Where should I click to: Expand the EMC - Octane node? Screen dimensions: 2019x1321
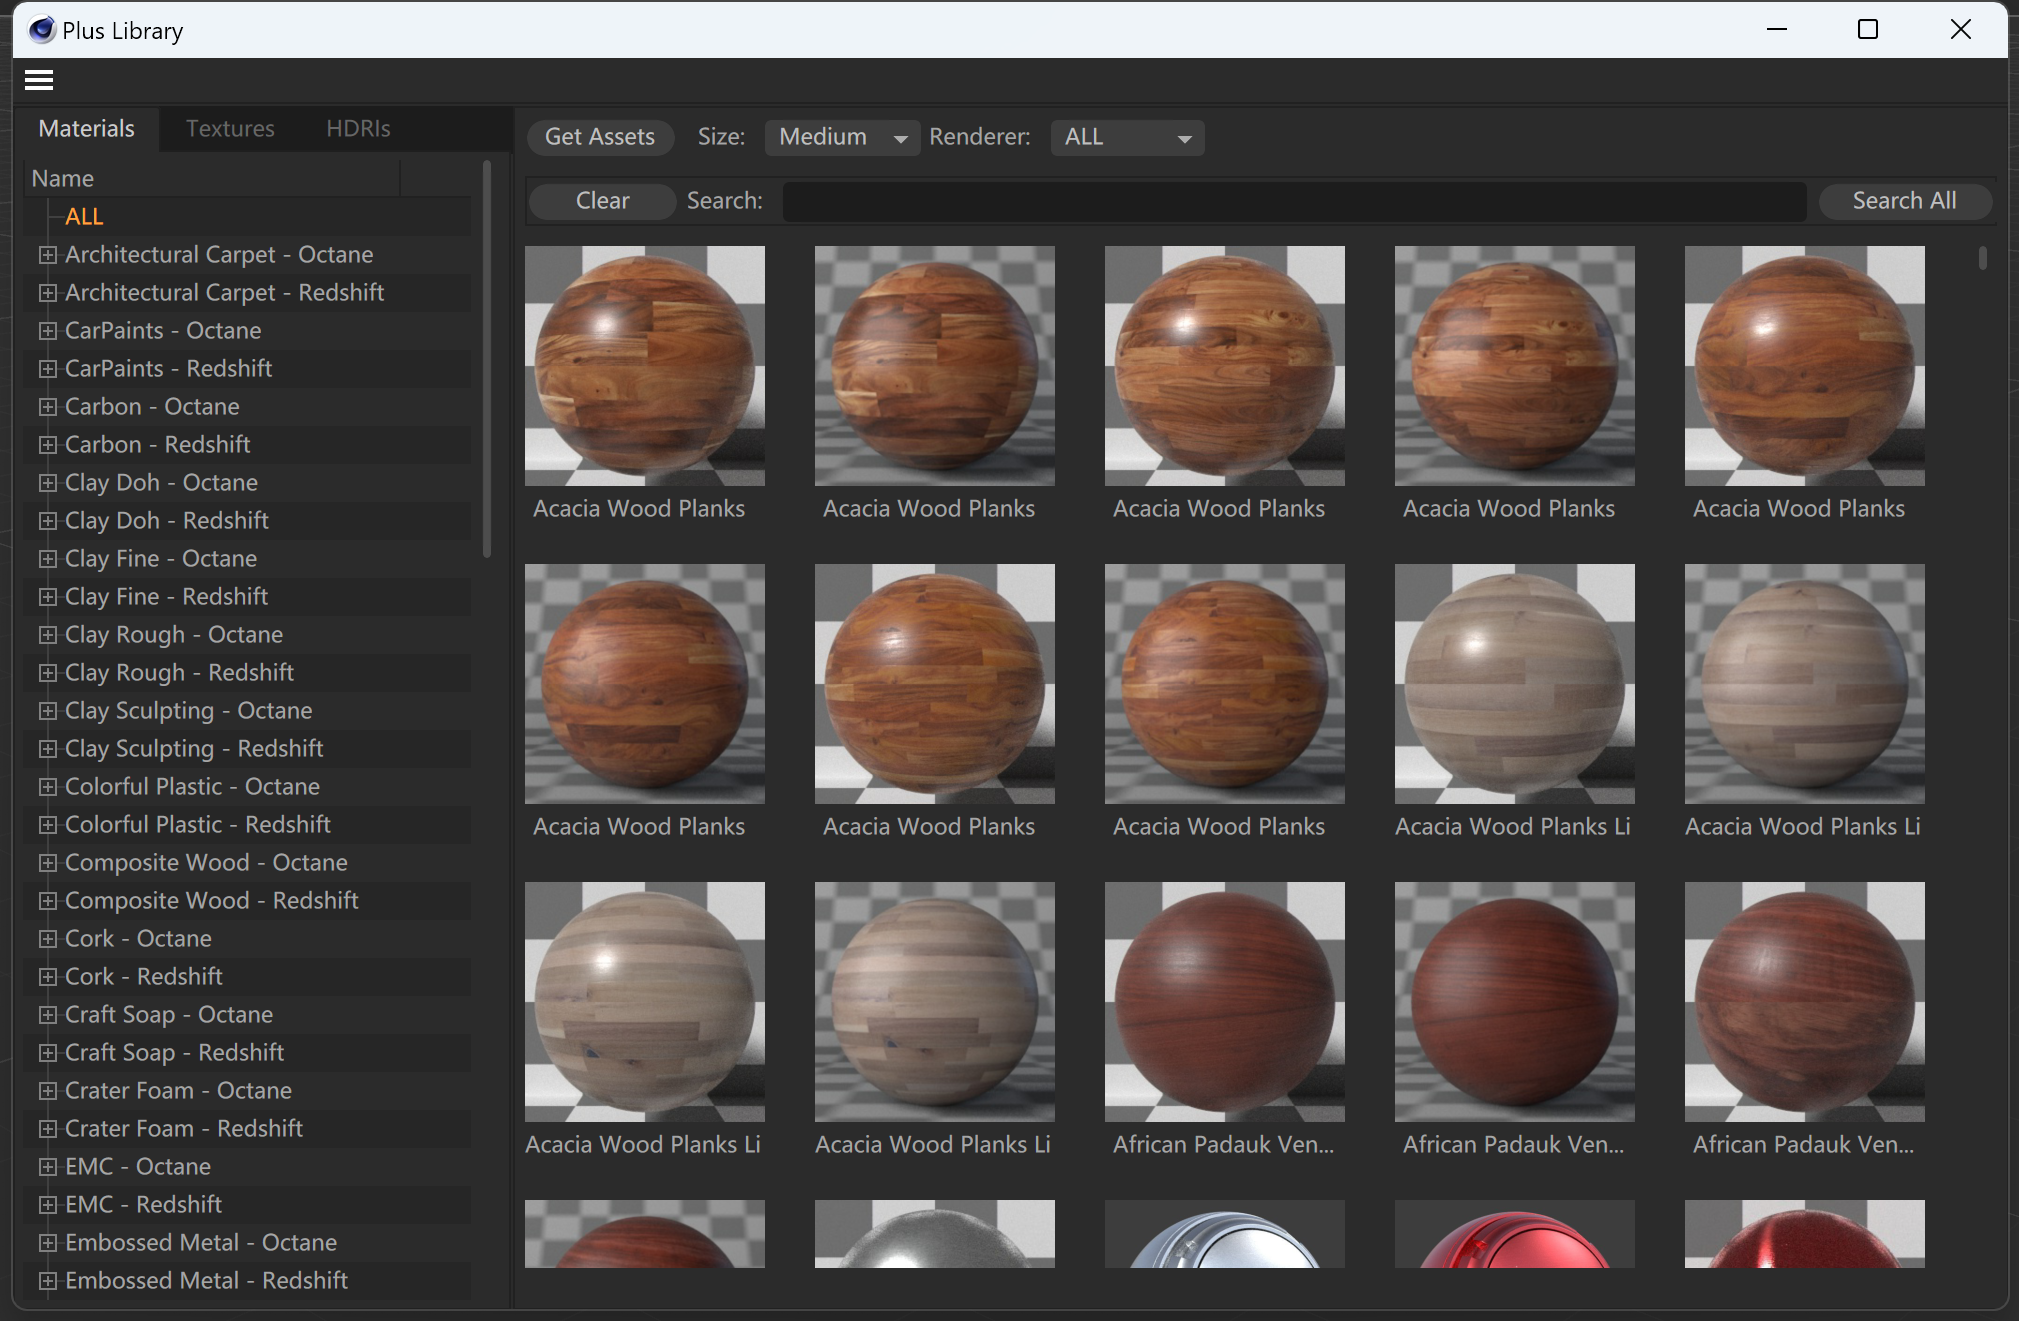[x=47, y=1167]
